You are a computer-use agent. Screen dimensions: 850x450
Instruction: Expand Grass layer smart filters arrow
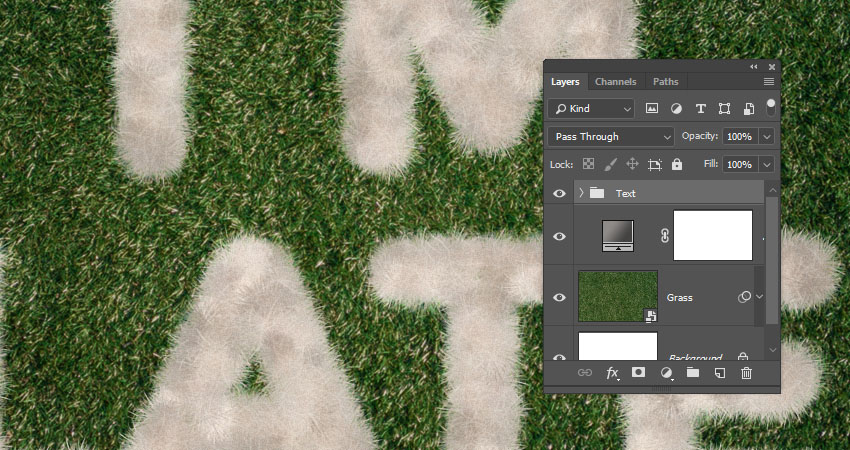[x=759, y=297]
